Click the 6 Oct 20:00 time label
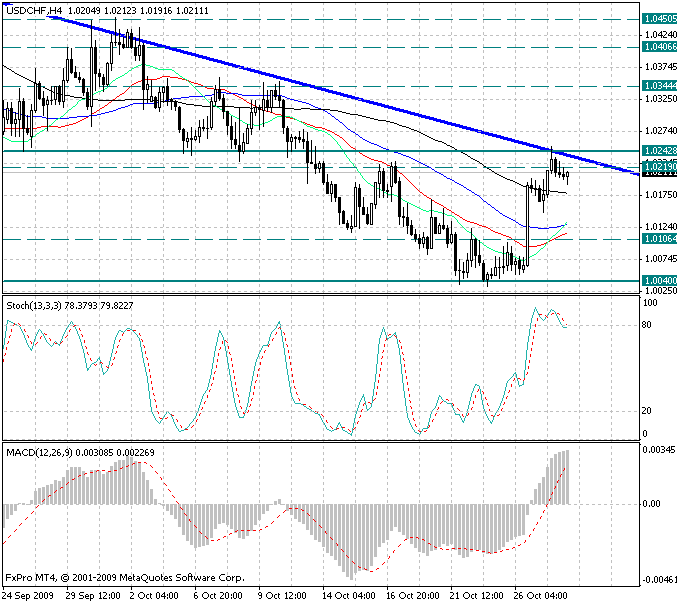Screen dimensions: 677x603 click(x=218, y=596)
